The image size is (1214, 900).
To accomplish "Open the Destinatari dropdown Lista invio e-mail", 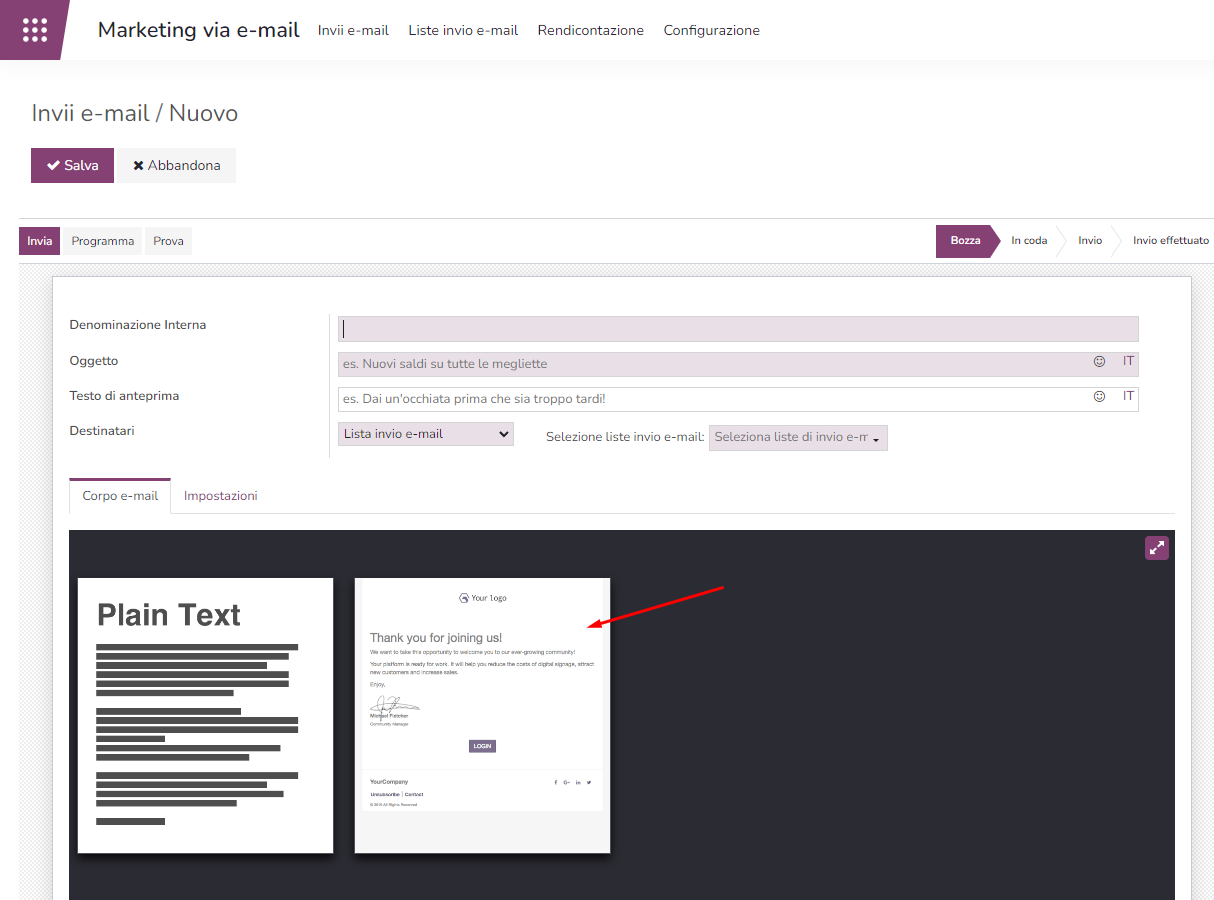I will click(425, 434).
